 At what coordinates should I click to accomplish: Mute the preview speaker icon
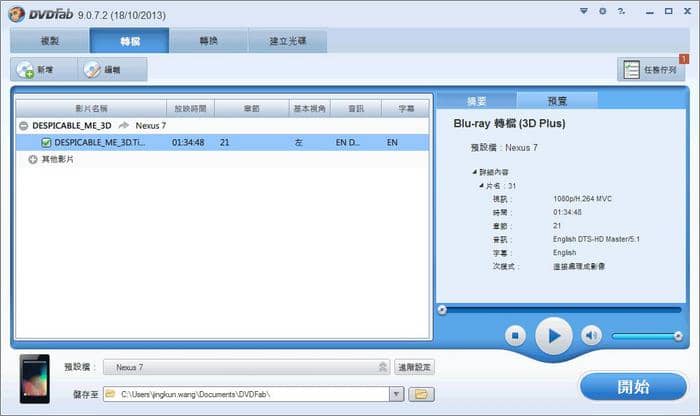coord(592,335)
